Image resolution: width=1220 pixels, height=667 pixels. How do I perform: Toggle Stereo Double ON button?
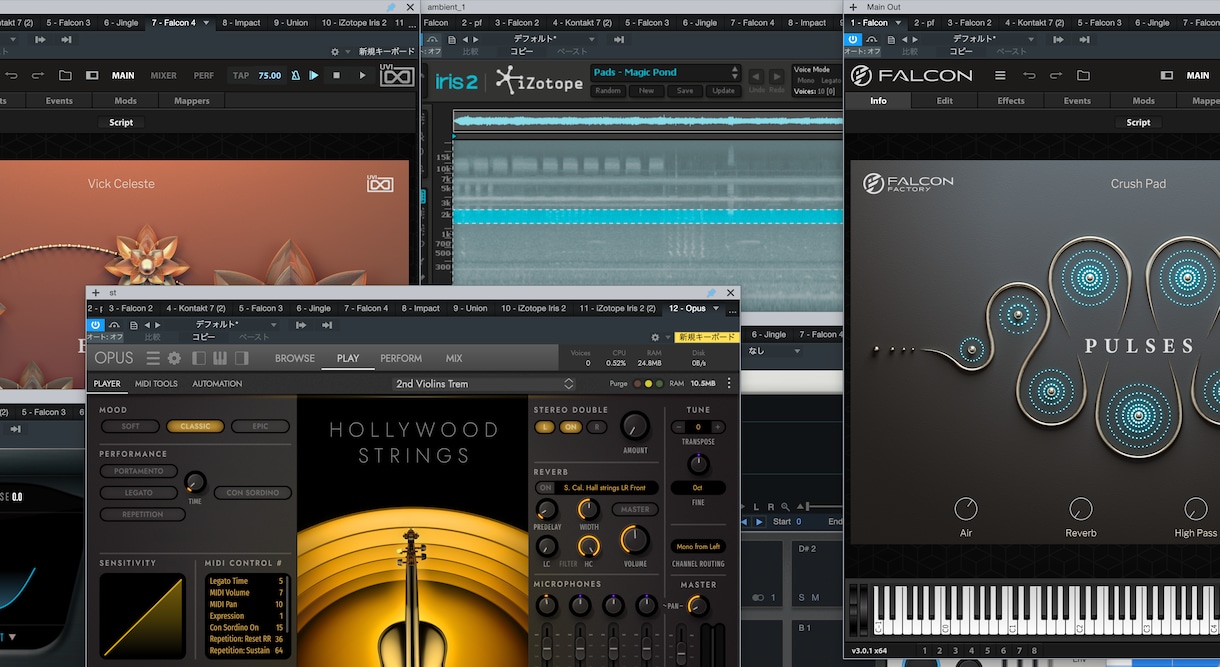click(571, 426)
